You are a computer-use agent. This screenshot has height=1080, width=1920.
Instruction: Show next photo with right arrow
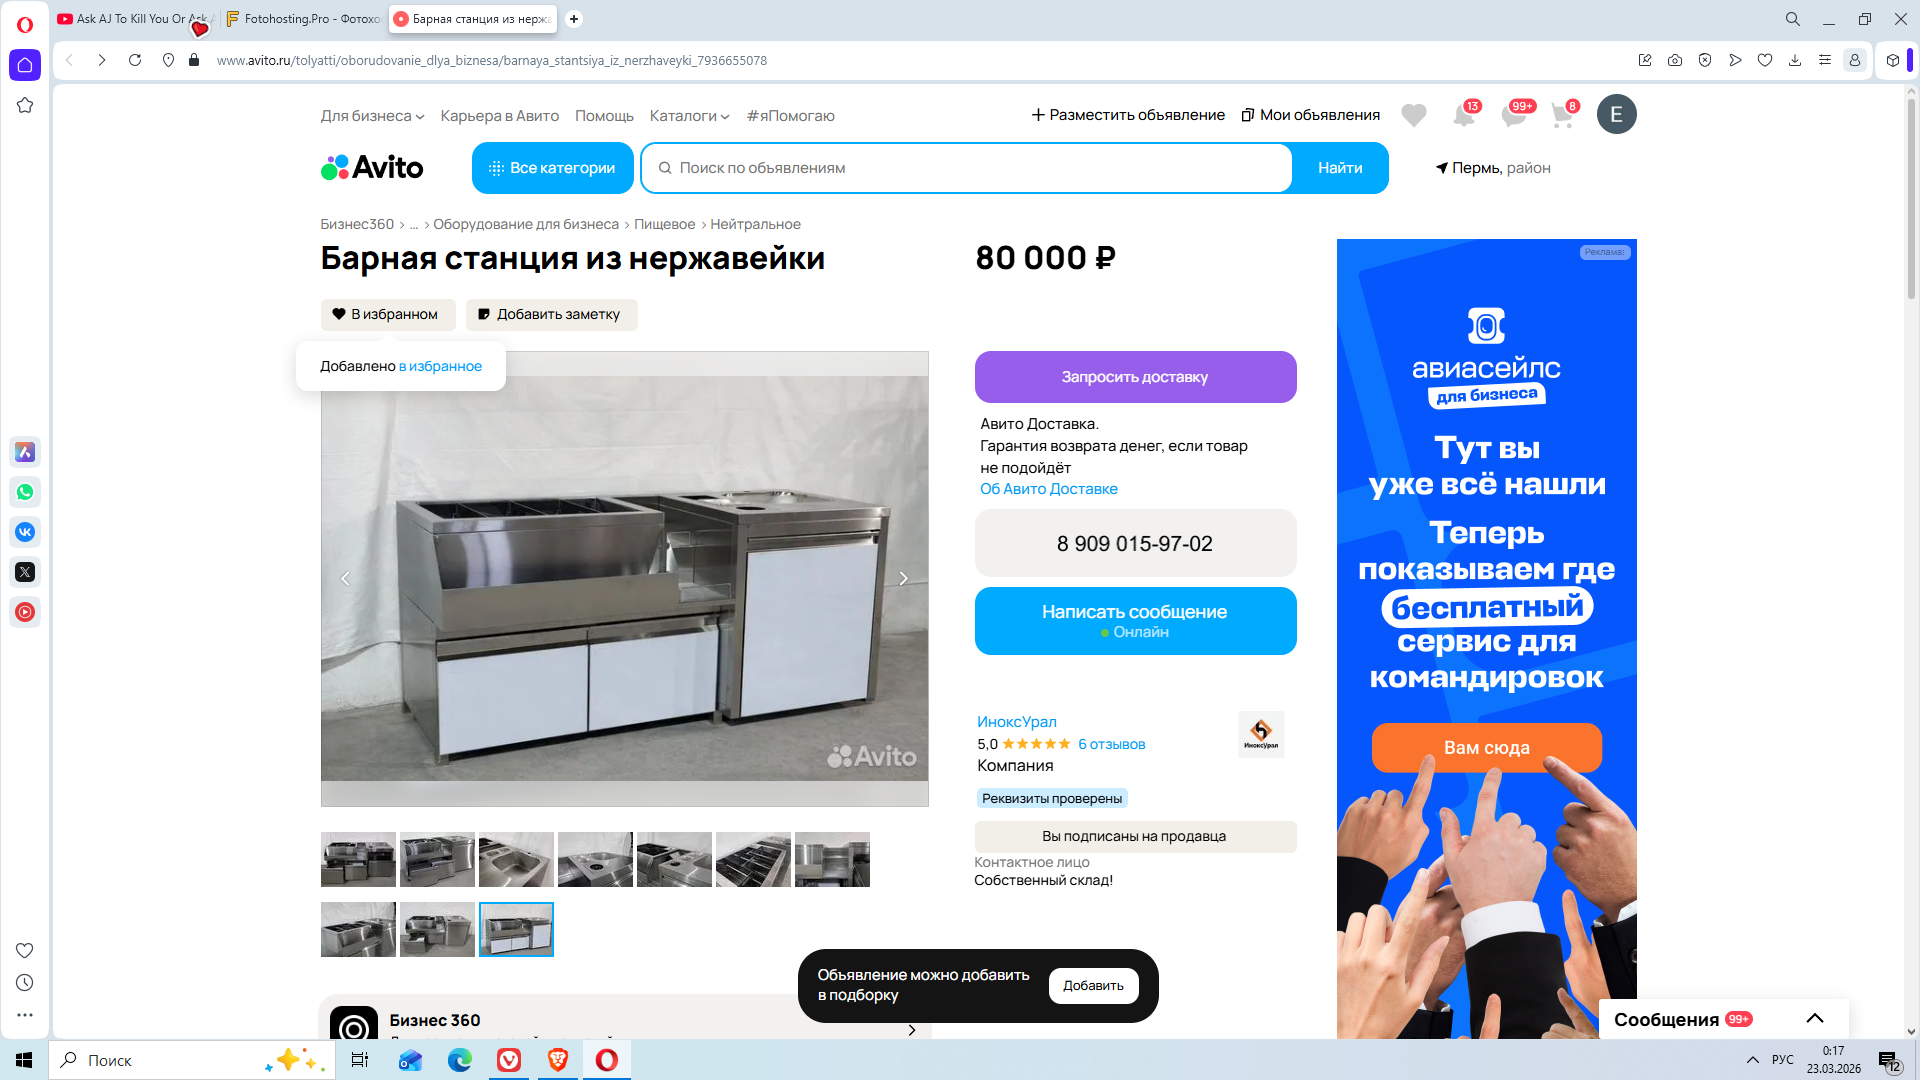tap(903, 578)
